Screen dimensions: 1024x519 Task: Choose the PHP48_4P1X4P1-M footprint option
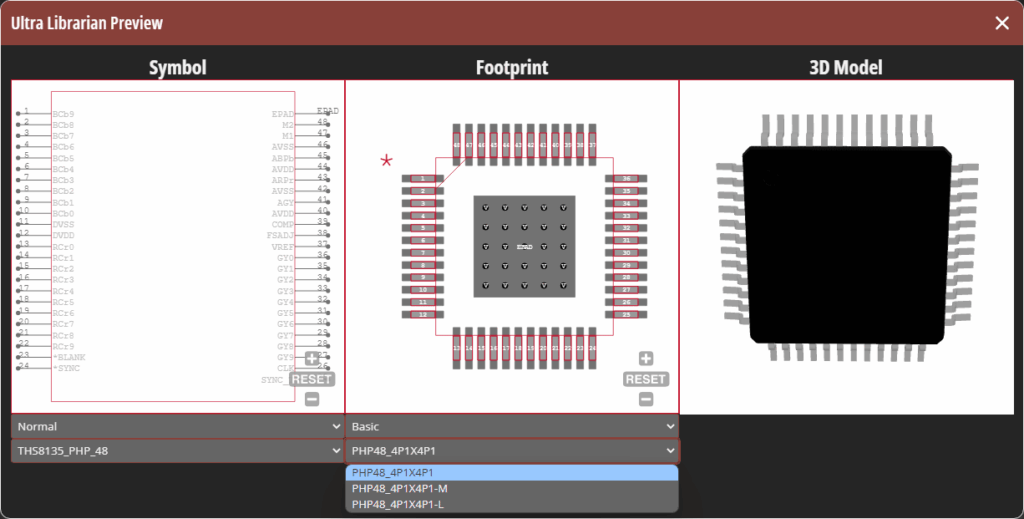512,488
